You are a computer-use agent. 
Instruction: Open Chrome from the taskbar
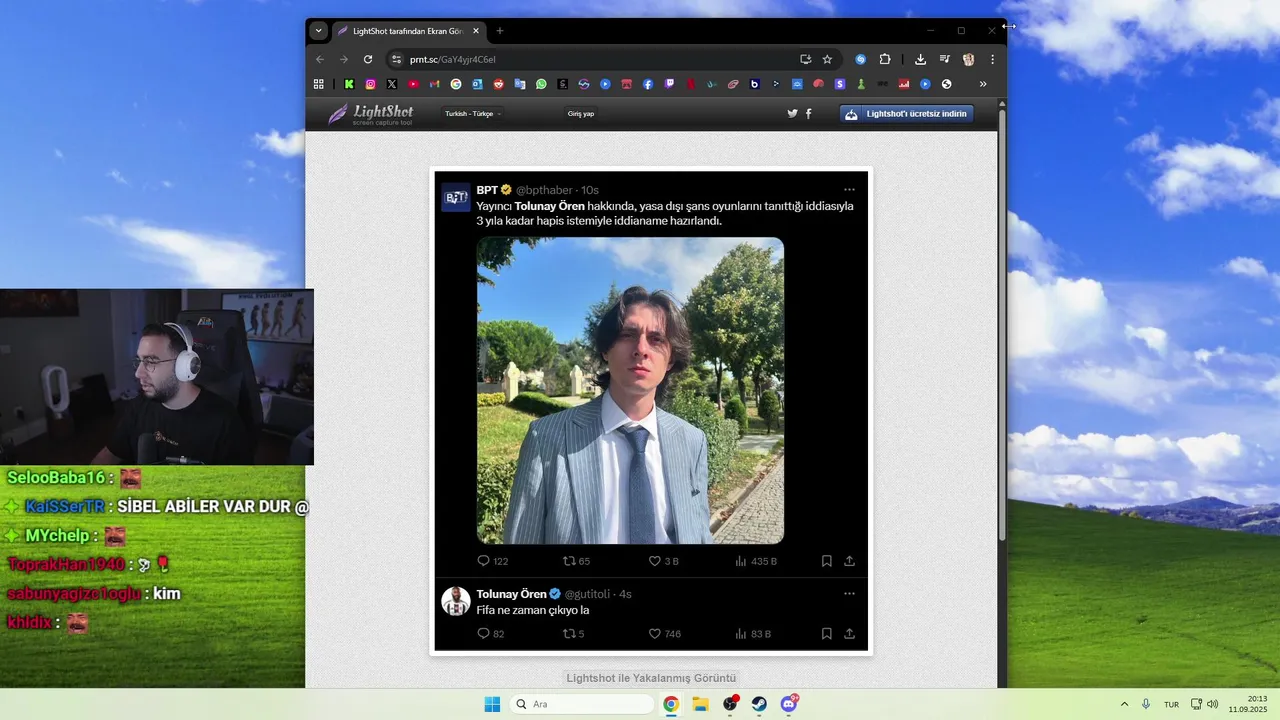point(671,704)
